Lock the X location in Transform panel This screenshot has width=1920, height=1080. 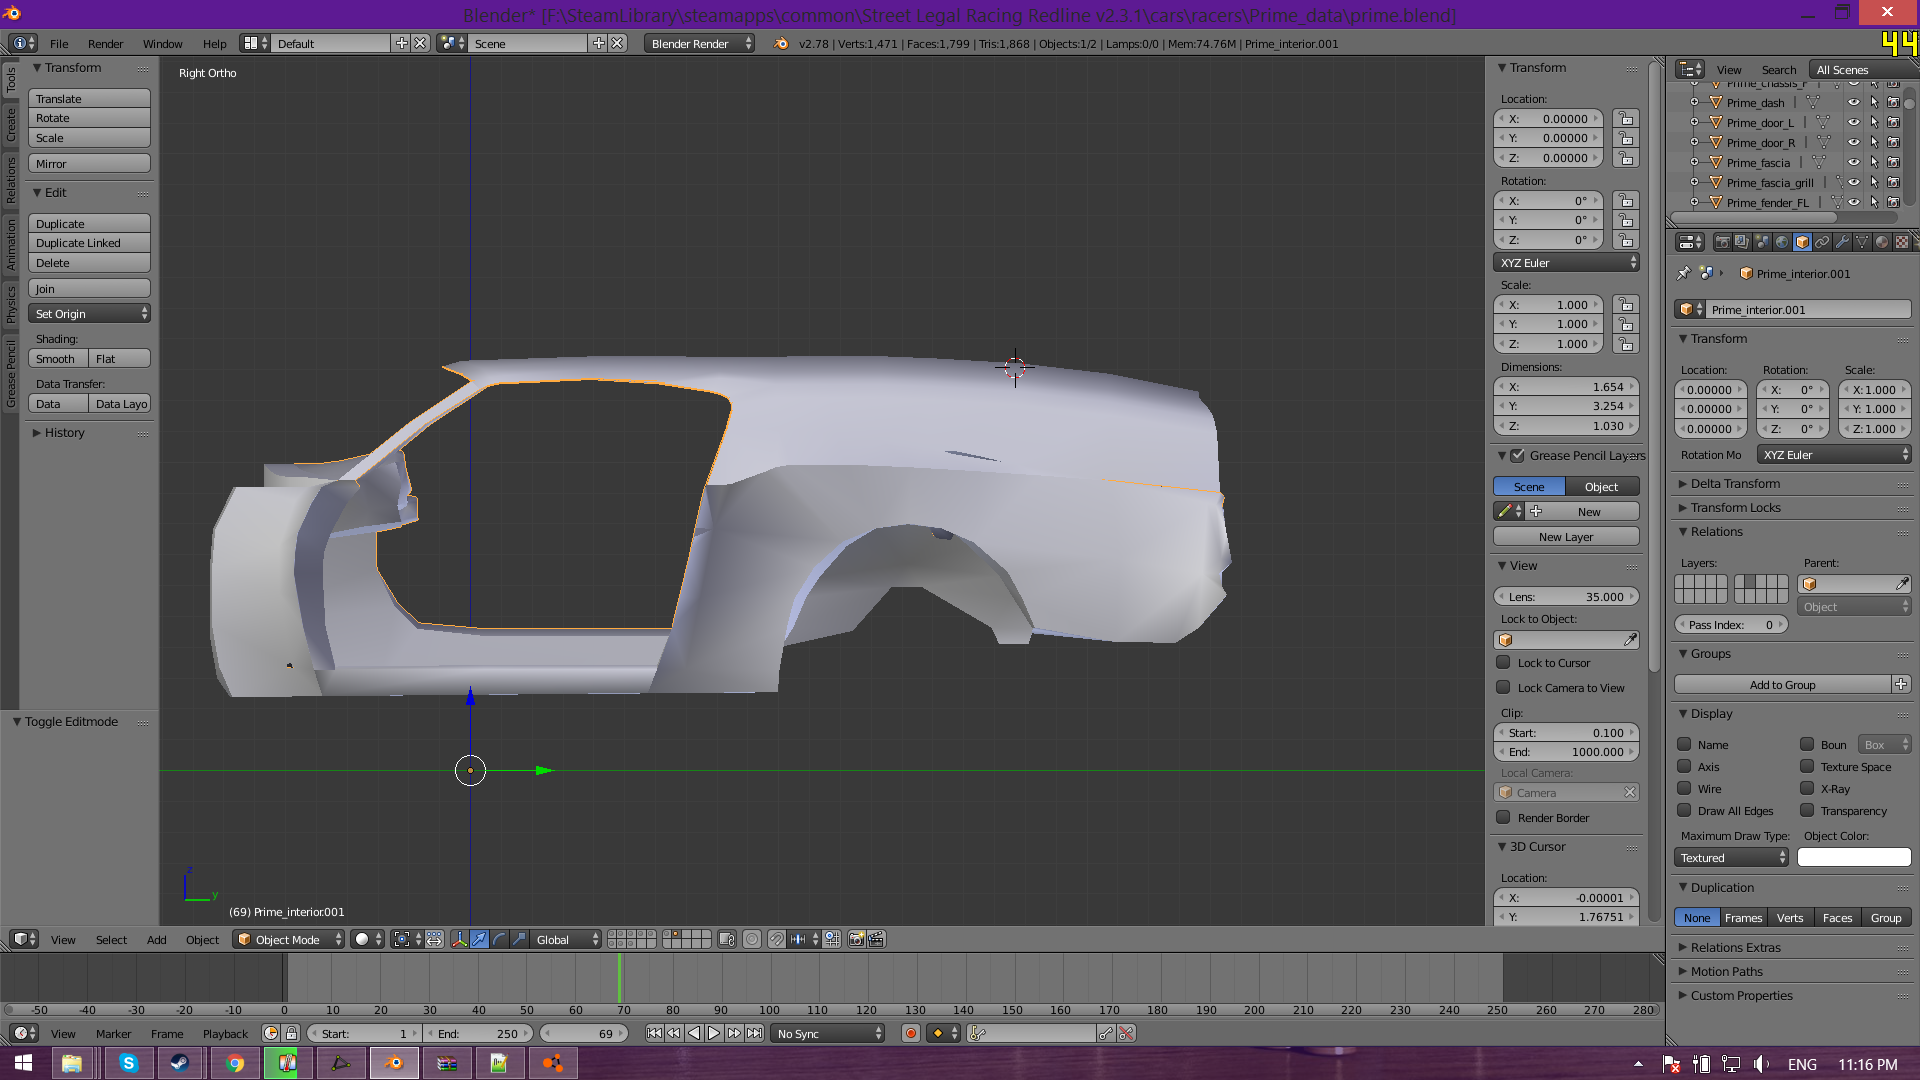(x=1626, y=118)
